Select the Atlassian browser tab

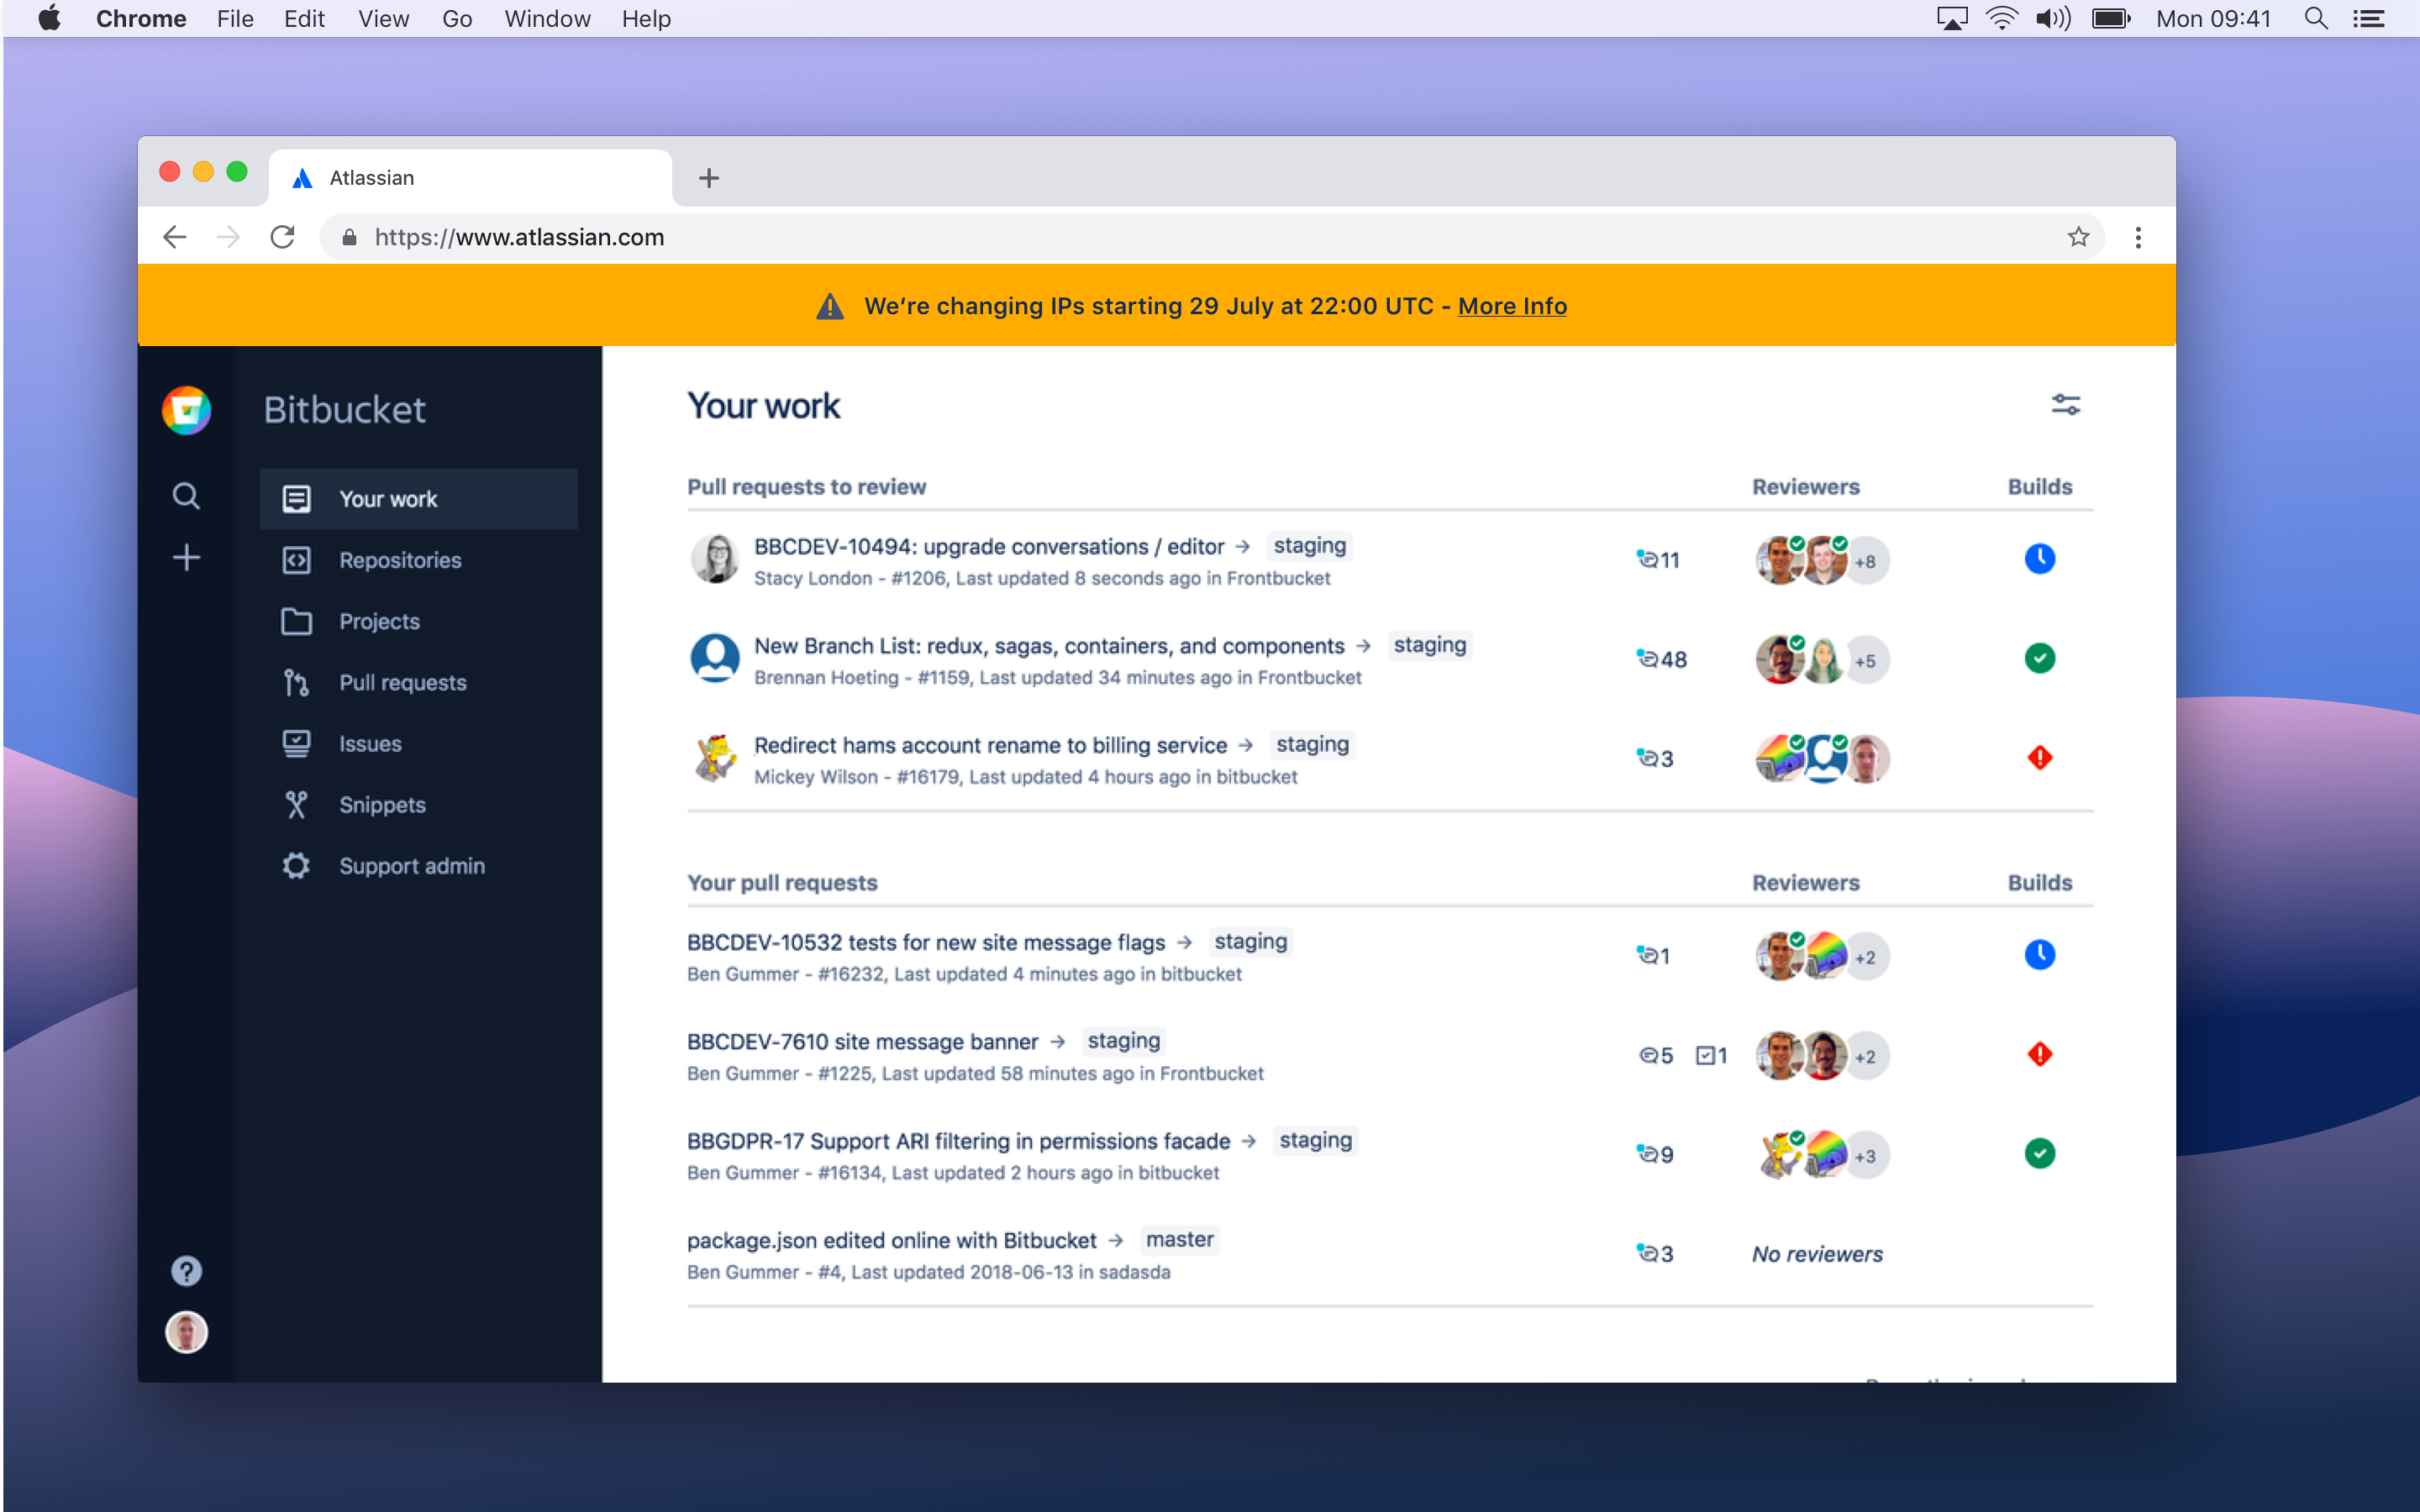click(x=470, y=178)
